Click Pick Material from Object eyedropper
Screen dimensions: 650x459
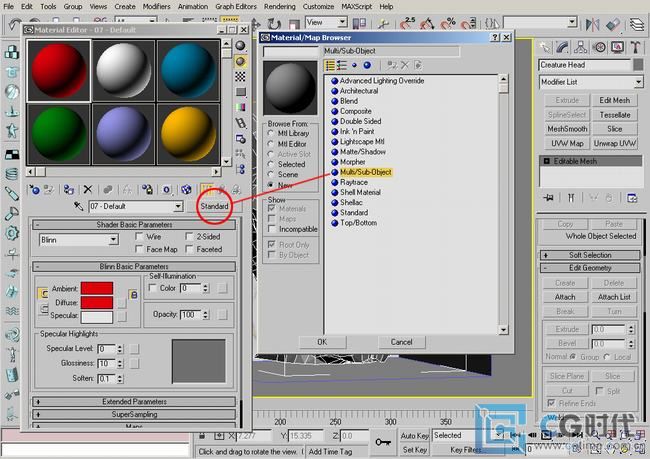pyautogui.click(x=78, y=206)
